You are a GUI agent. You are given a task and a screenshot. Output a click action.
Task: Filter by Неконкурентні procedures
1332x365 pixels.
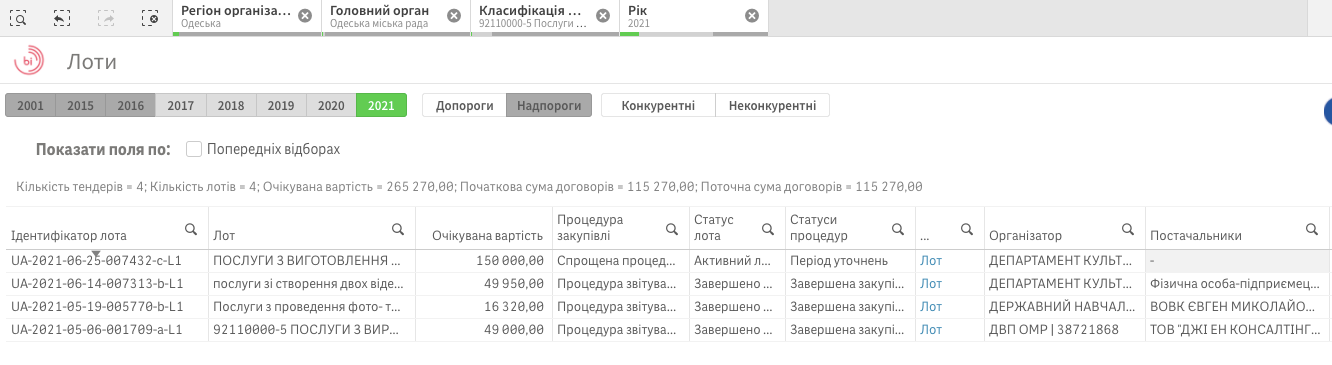(x=772, y=105)
